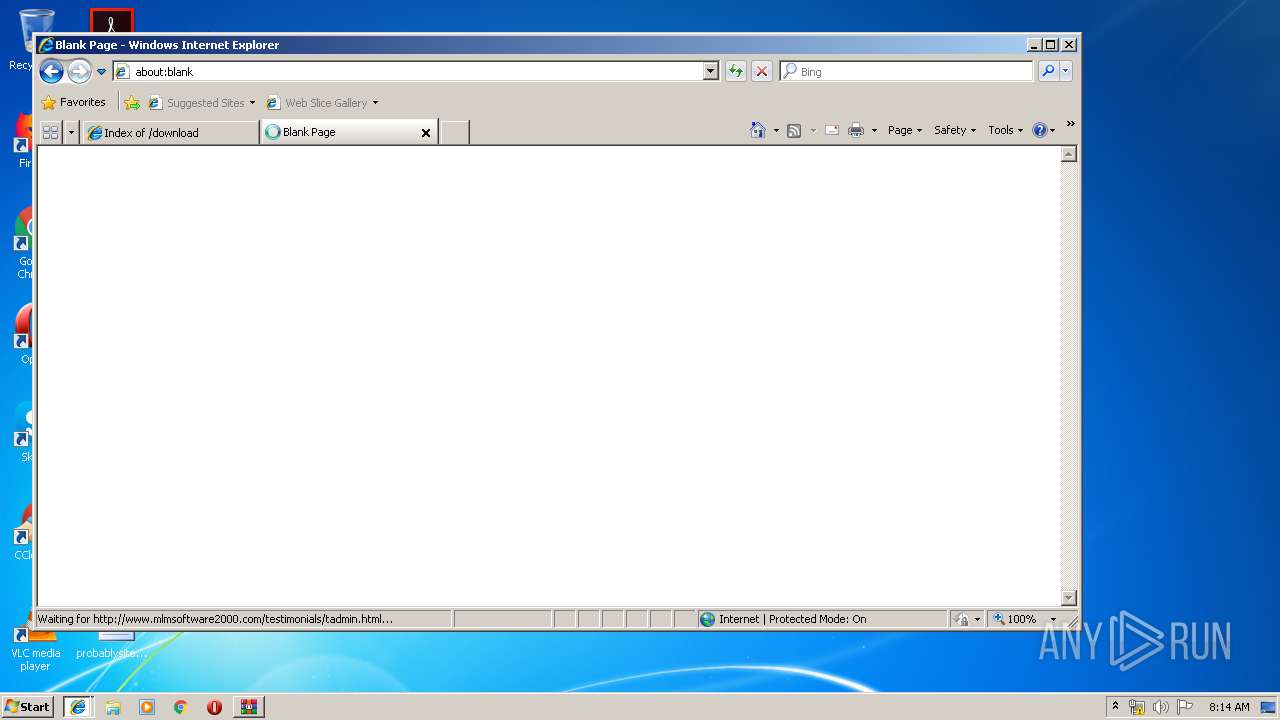The width and height of the screenshot is (1280, 720).
Task: Click the Quick Tabs icon
Action: pyautogui.click(x=50, y=132)
